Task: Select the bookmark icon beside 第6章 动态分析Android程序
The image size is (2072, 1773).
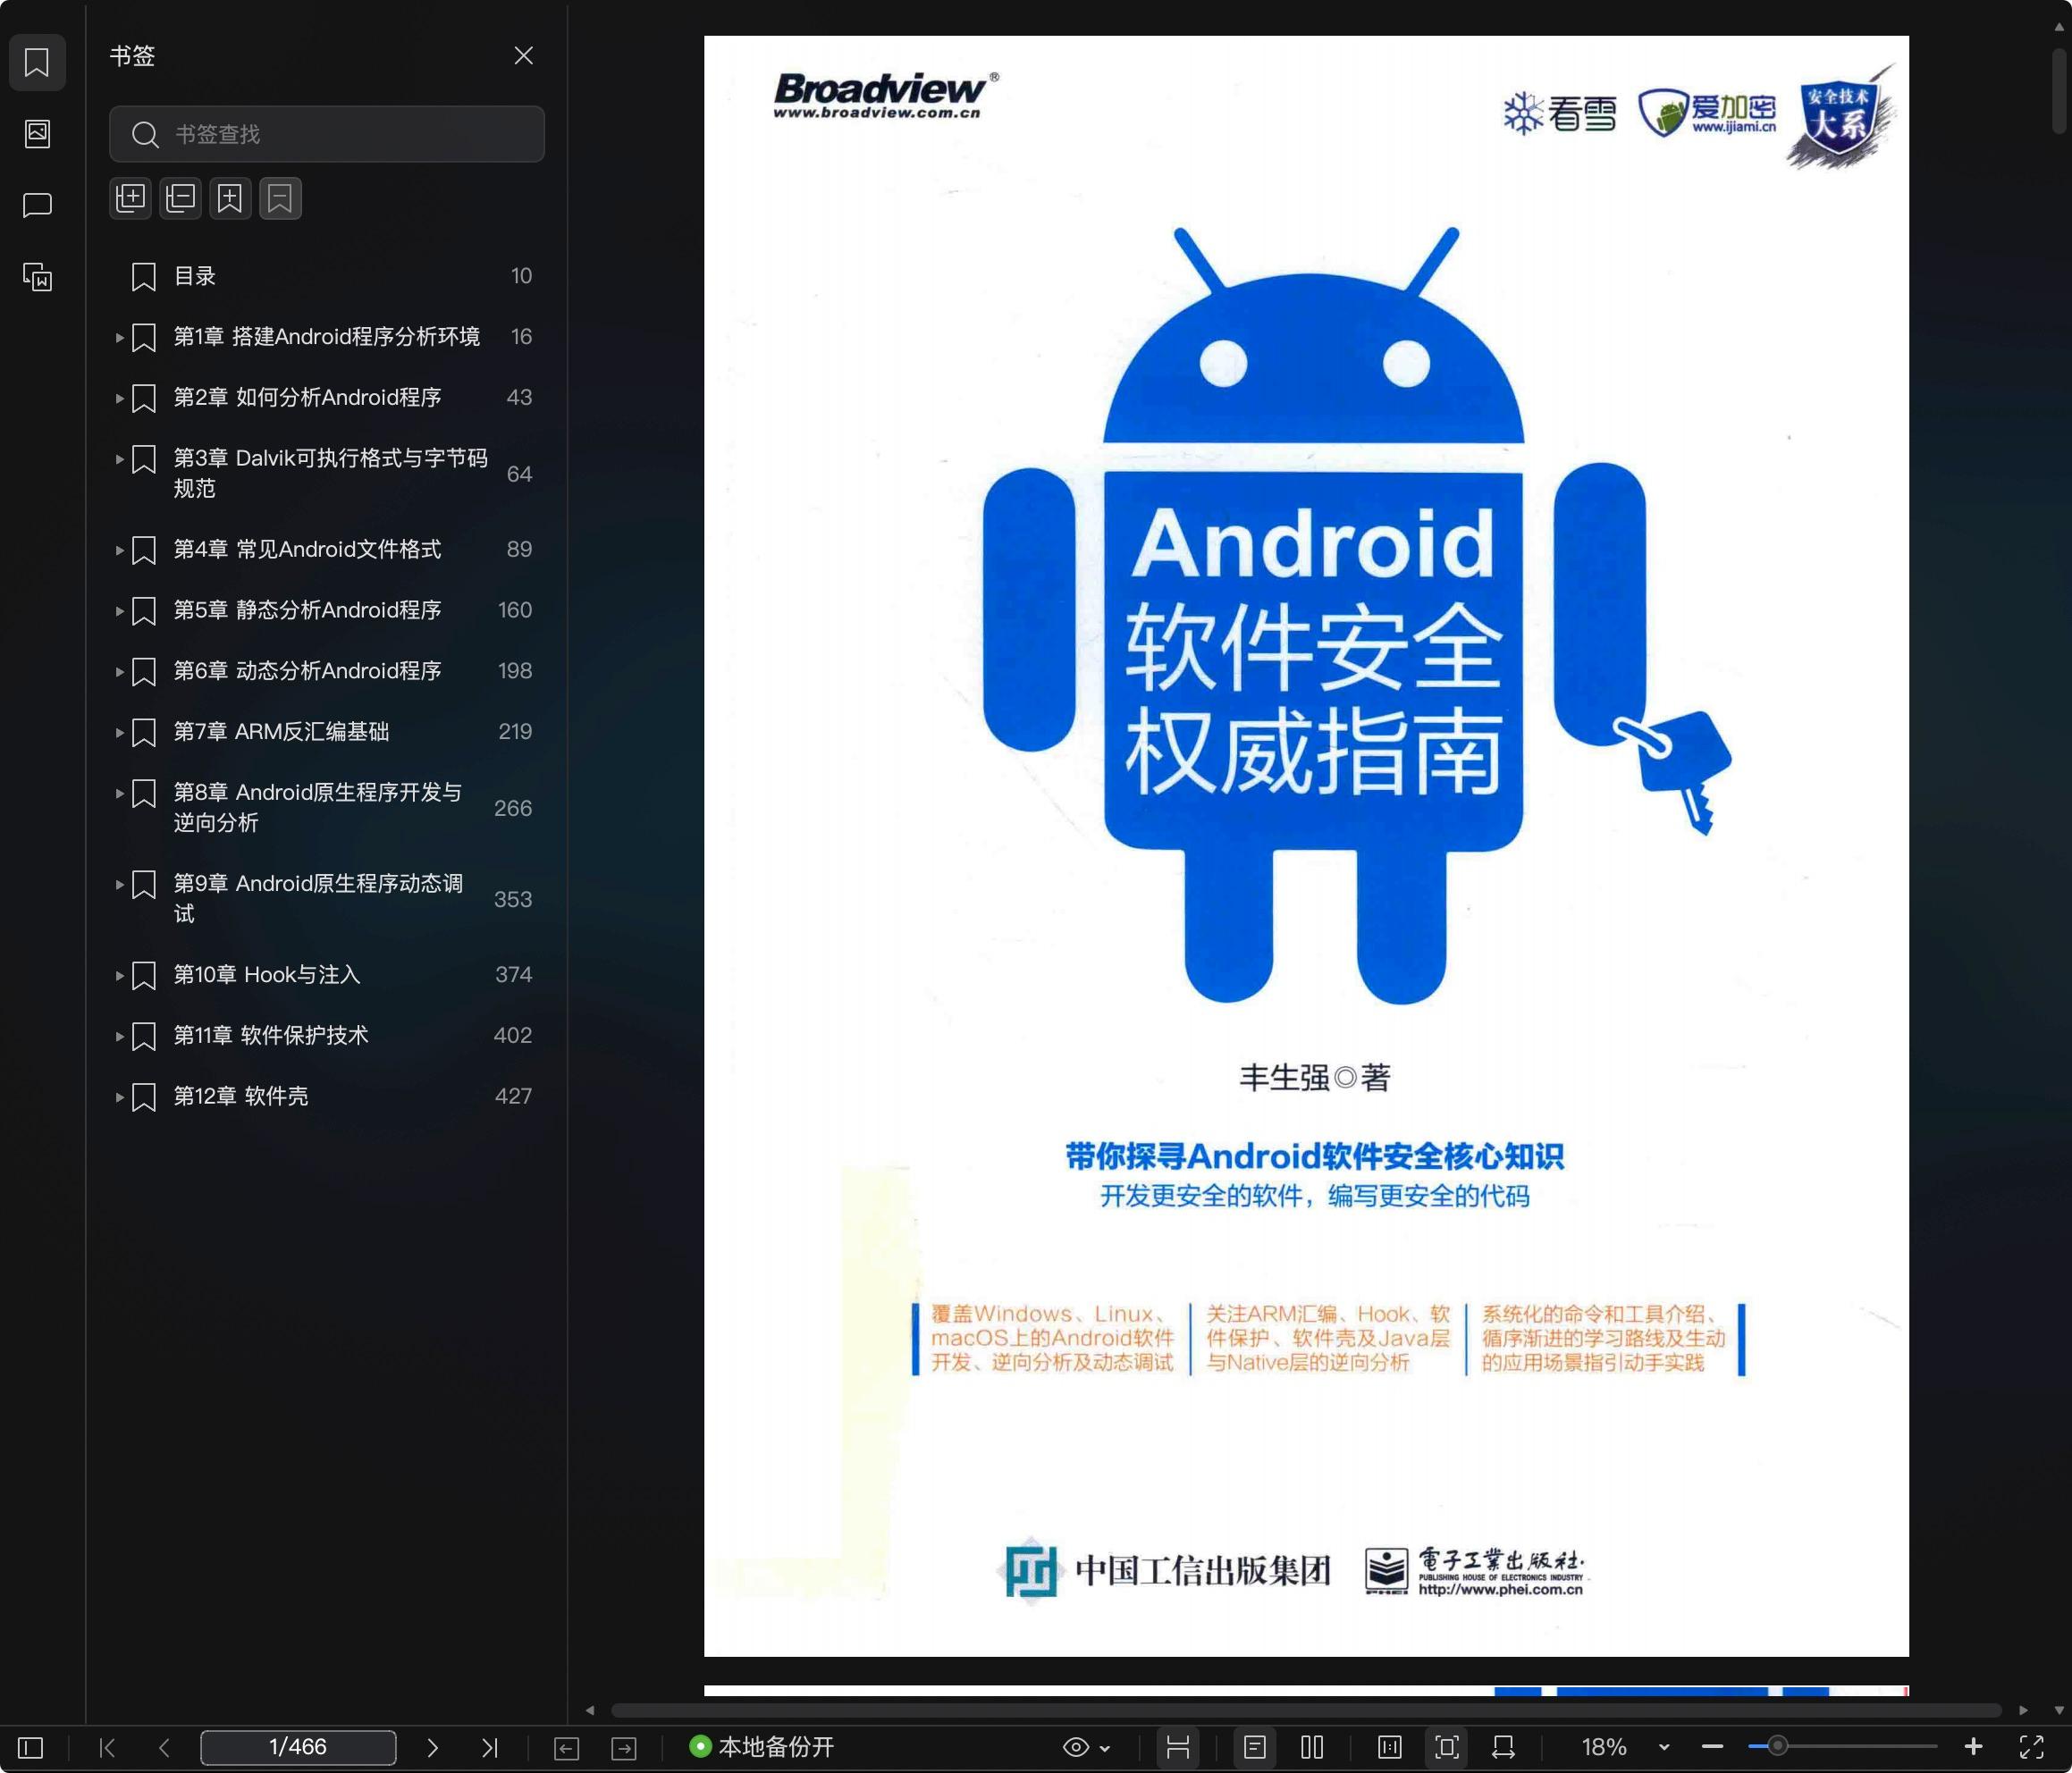Action: click(x=144, y=672)
